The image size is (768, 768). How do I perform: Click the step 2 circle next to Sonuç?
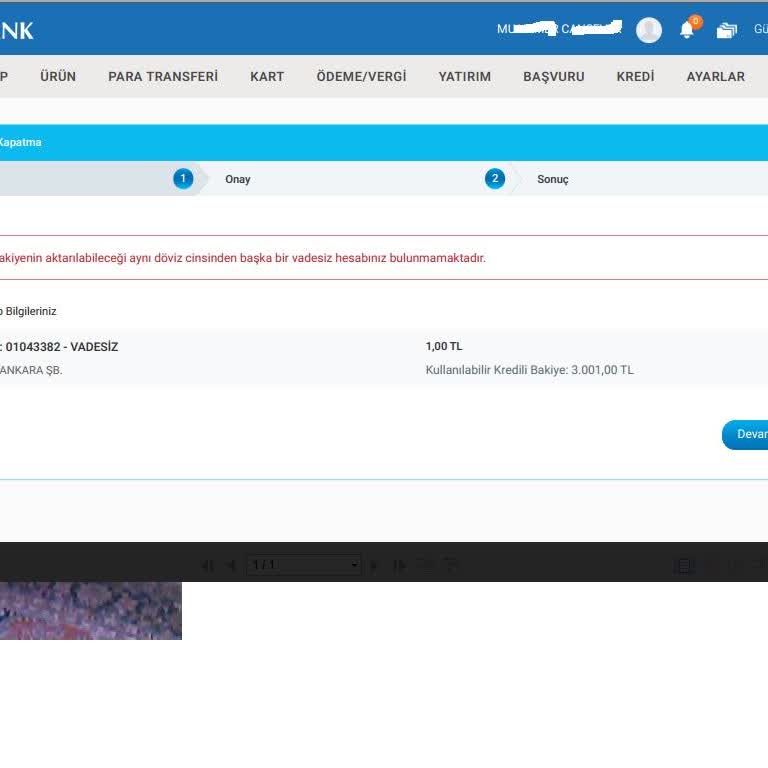(x=495, y=179)
